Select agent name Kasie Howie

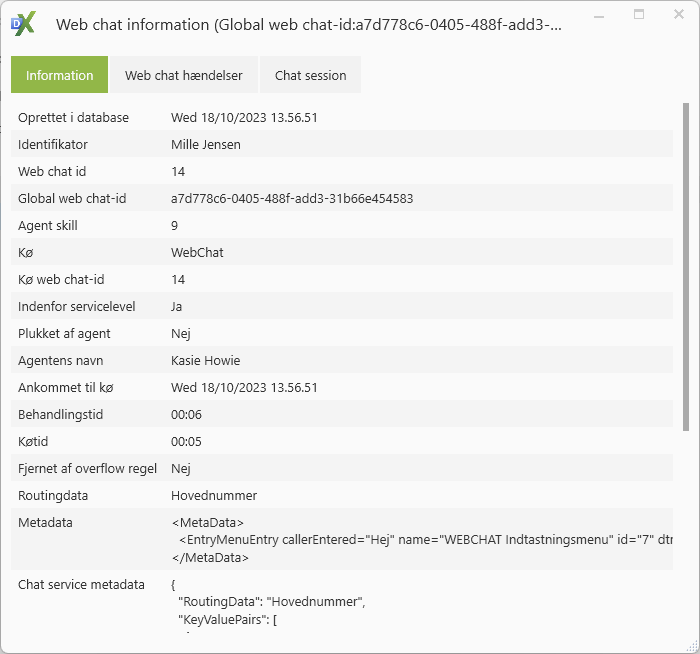click(205, 361)
